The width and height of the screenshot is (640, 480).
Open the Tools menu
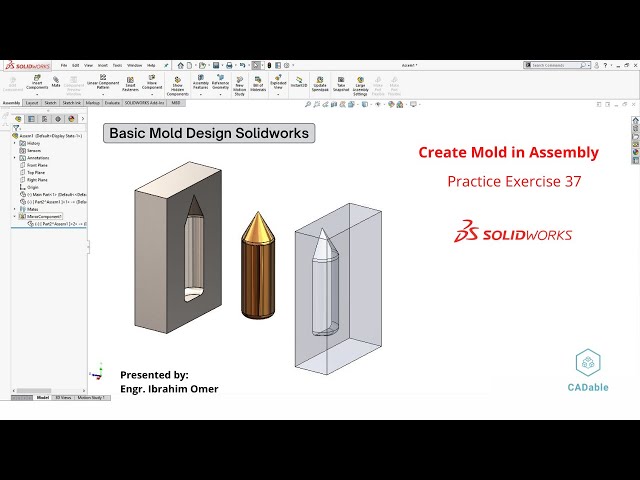point(117,65)
